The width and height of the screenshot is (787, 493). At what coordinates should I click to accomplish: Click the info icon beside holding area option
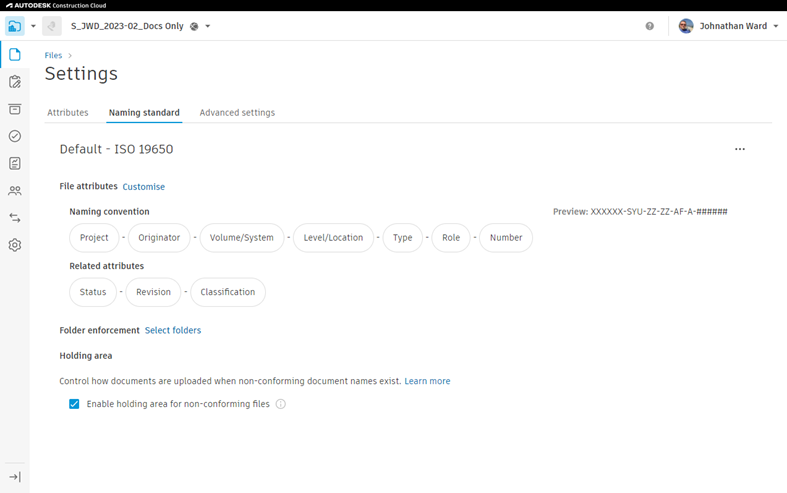[x=281, y=404]
